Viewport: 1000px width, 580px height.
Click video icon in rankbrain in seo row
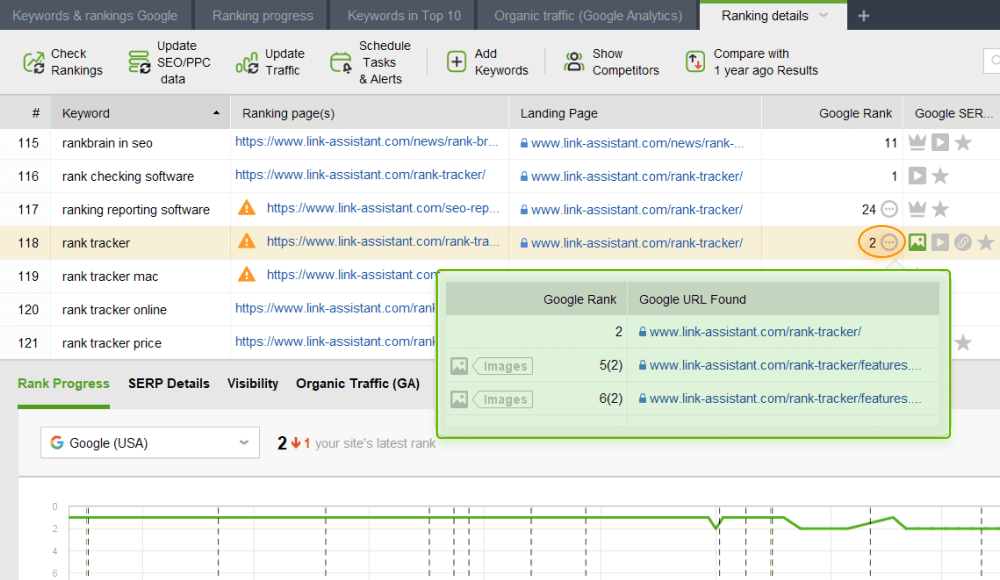pyautogui.click(x=940, y=143)
